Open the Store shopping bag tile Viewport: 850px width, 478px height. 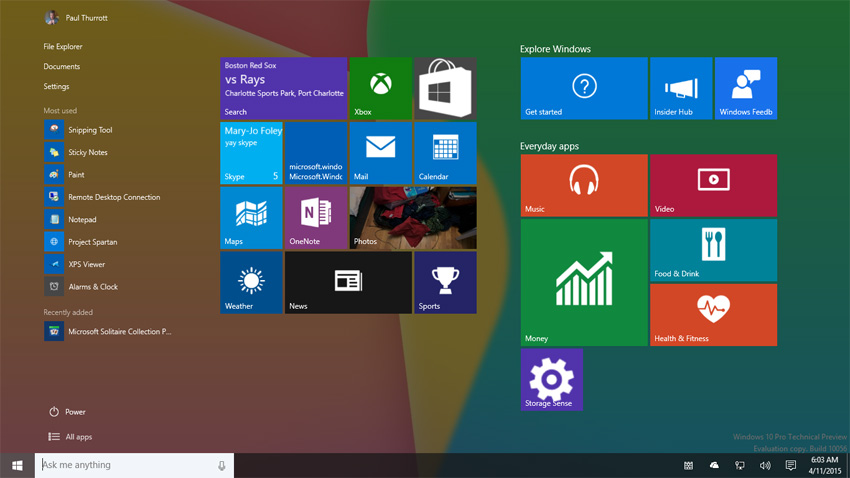click(x=445, y=88)
